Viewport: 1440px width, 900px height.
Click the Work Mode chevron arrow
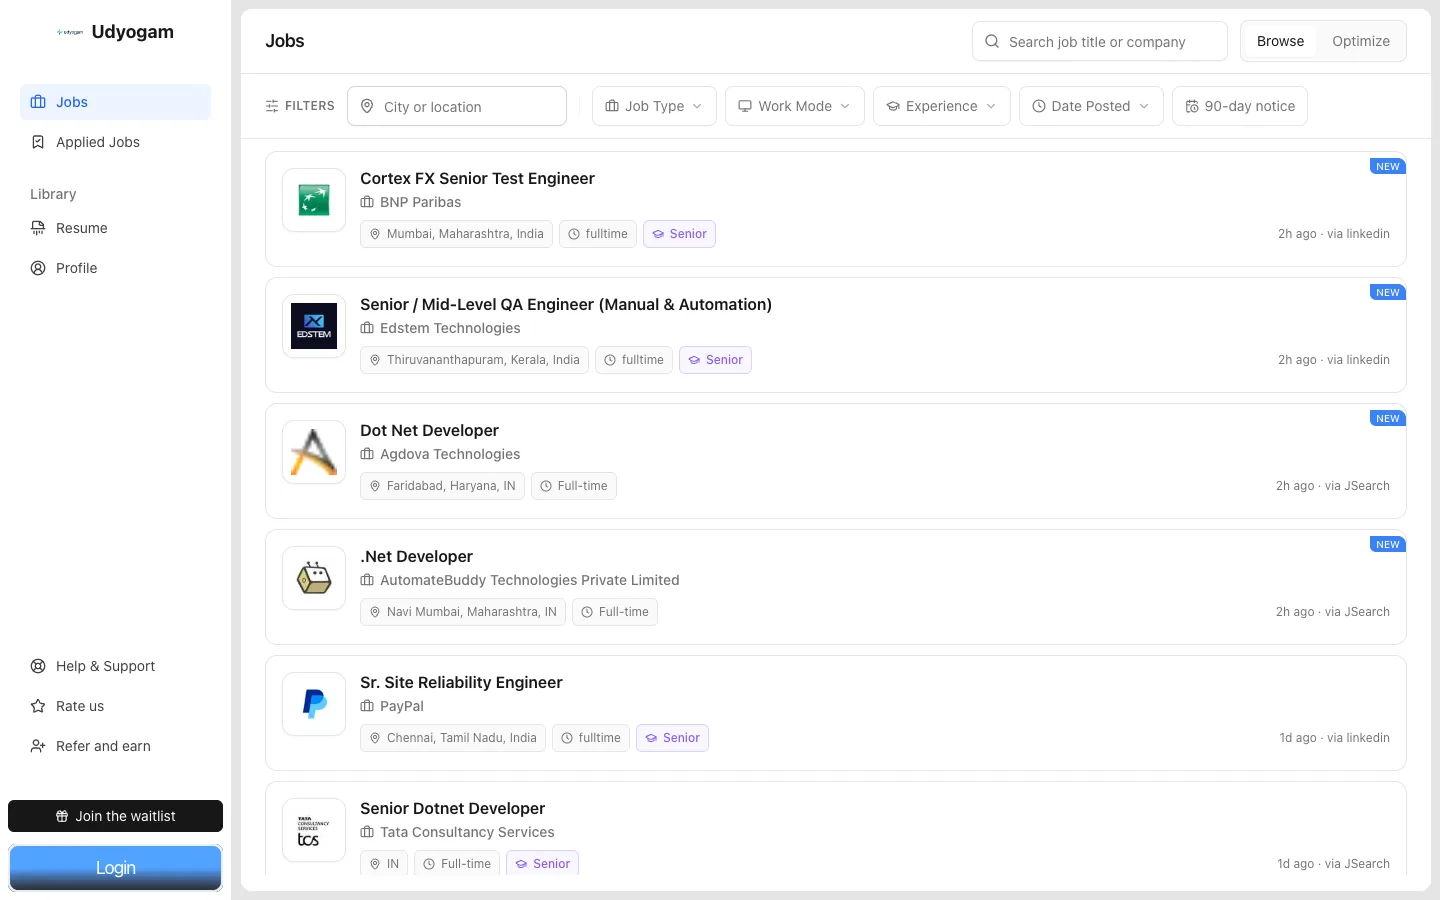(845, 106)
